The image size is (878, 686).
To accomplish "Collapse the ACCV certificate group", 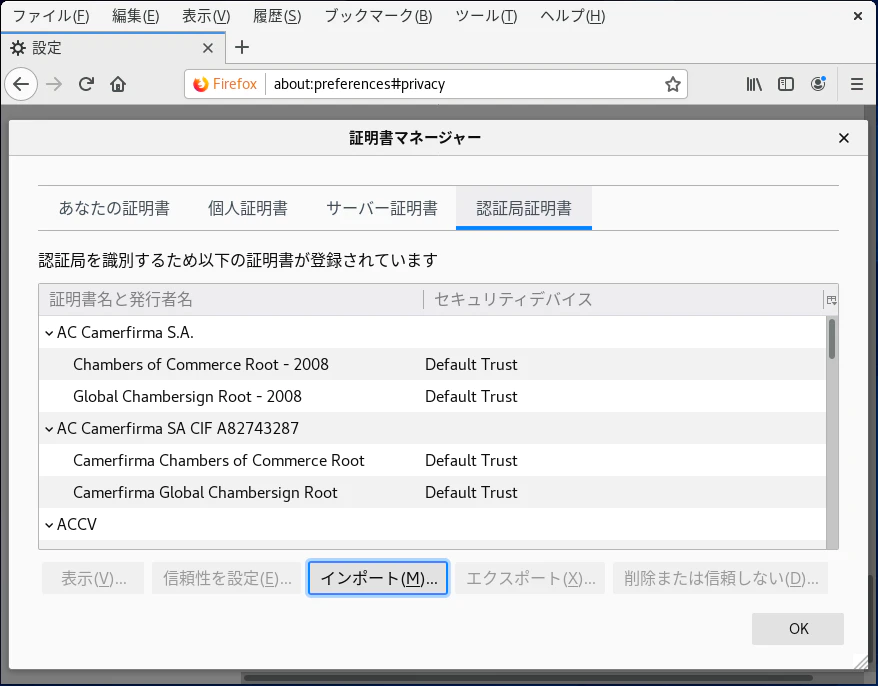I will pyautogui.click(x=49, y=524).
